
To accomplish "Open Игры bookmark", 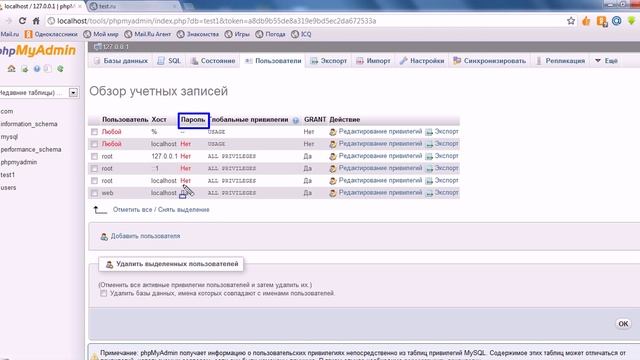I will point(237,34).
